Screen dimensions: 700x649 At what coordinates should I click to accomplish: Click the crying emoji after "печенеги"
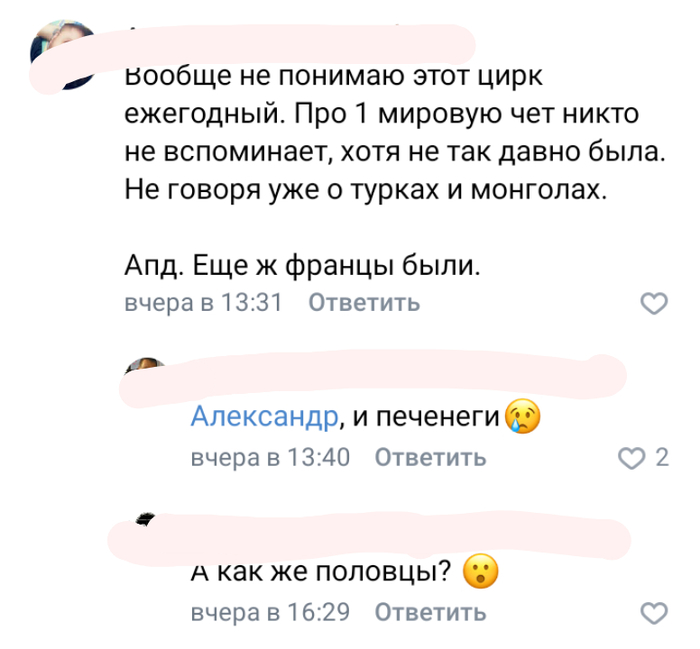click(x=522, y=415)
